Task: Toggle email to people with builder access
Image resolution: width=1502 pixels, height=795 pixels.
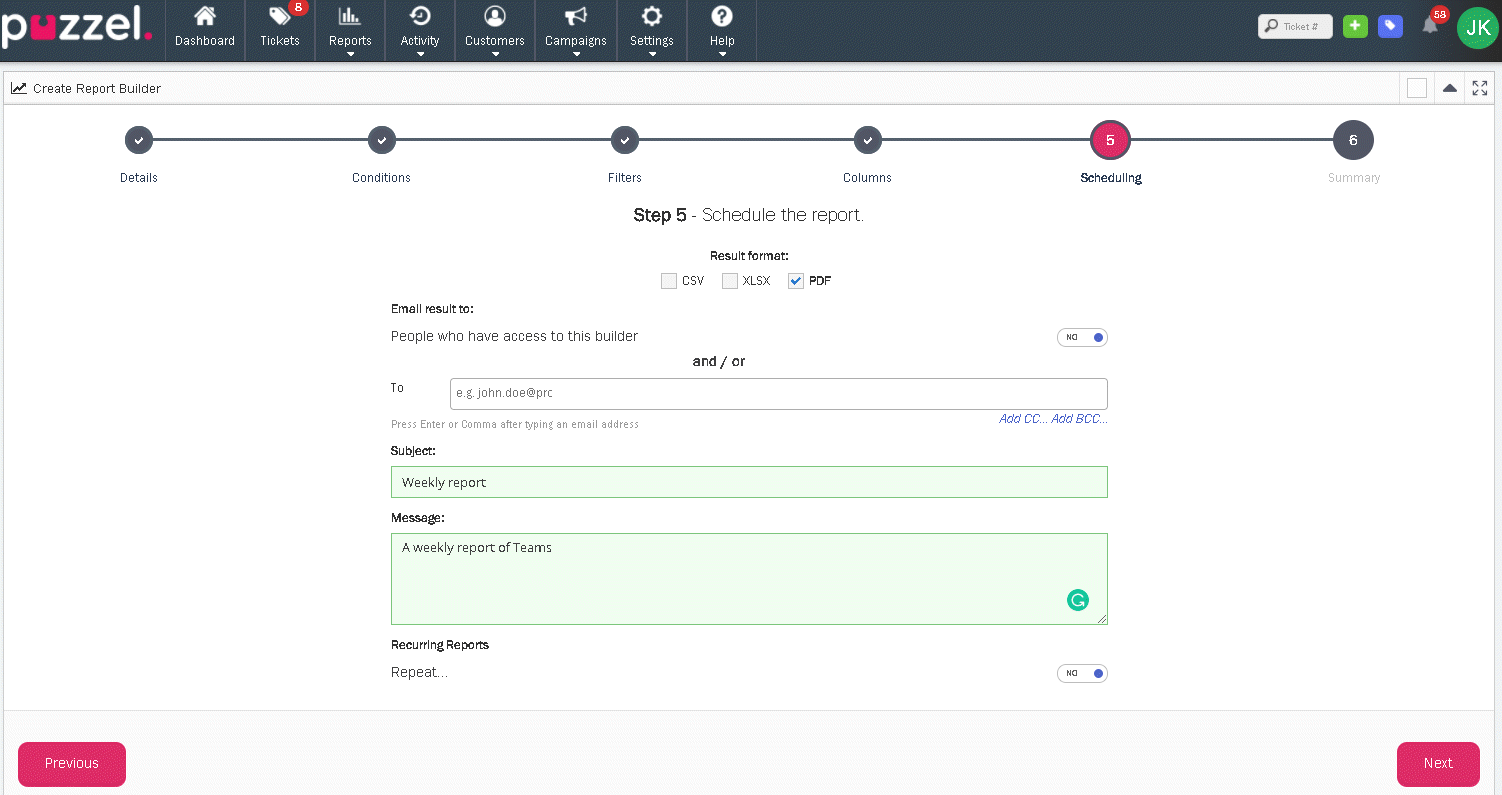Action: coord(1082,337)
